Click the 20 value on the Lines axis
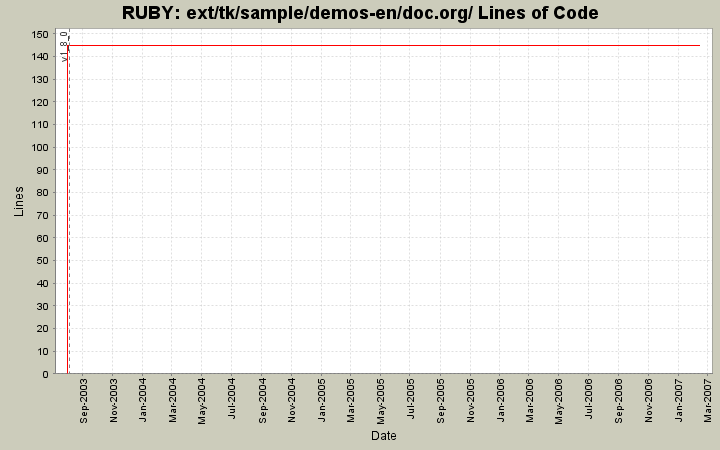720x450 pixels. pos(42,329)
